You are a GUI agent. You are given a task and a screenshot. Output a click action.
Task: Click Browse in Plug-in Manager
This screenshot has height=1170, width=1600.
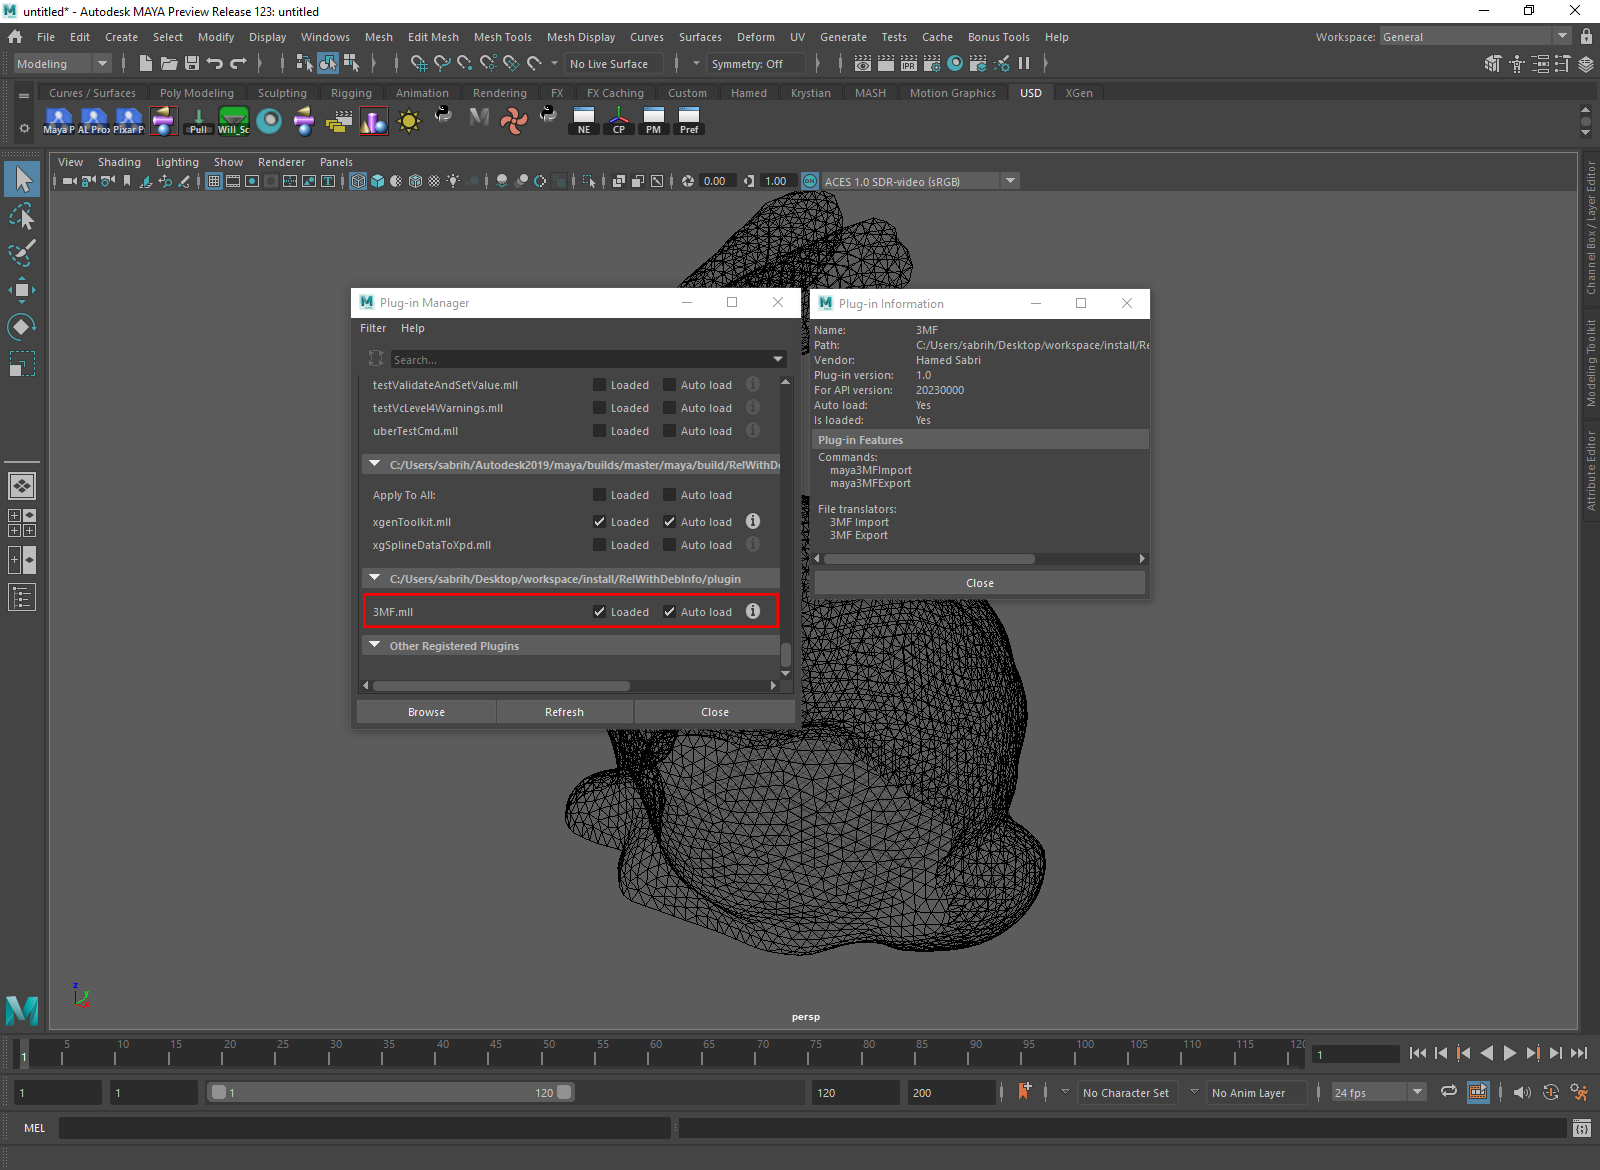click(x=426, y=712)
